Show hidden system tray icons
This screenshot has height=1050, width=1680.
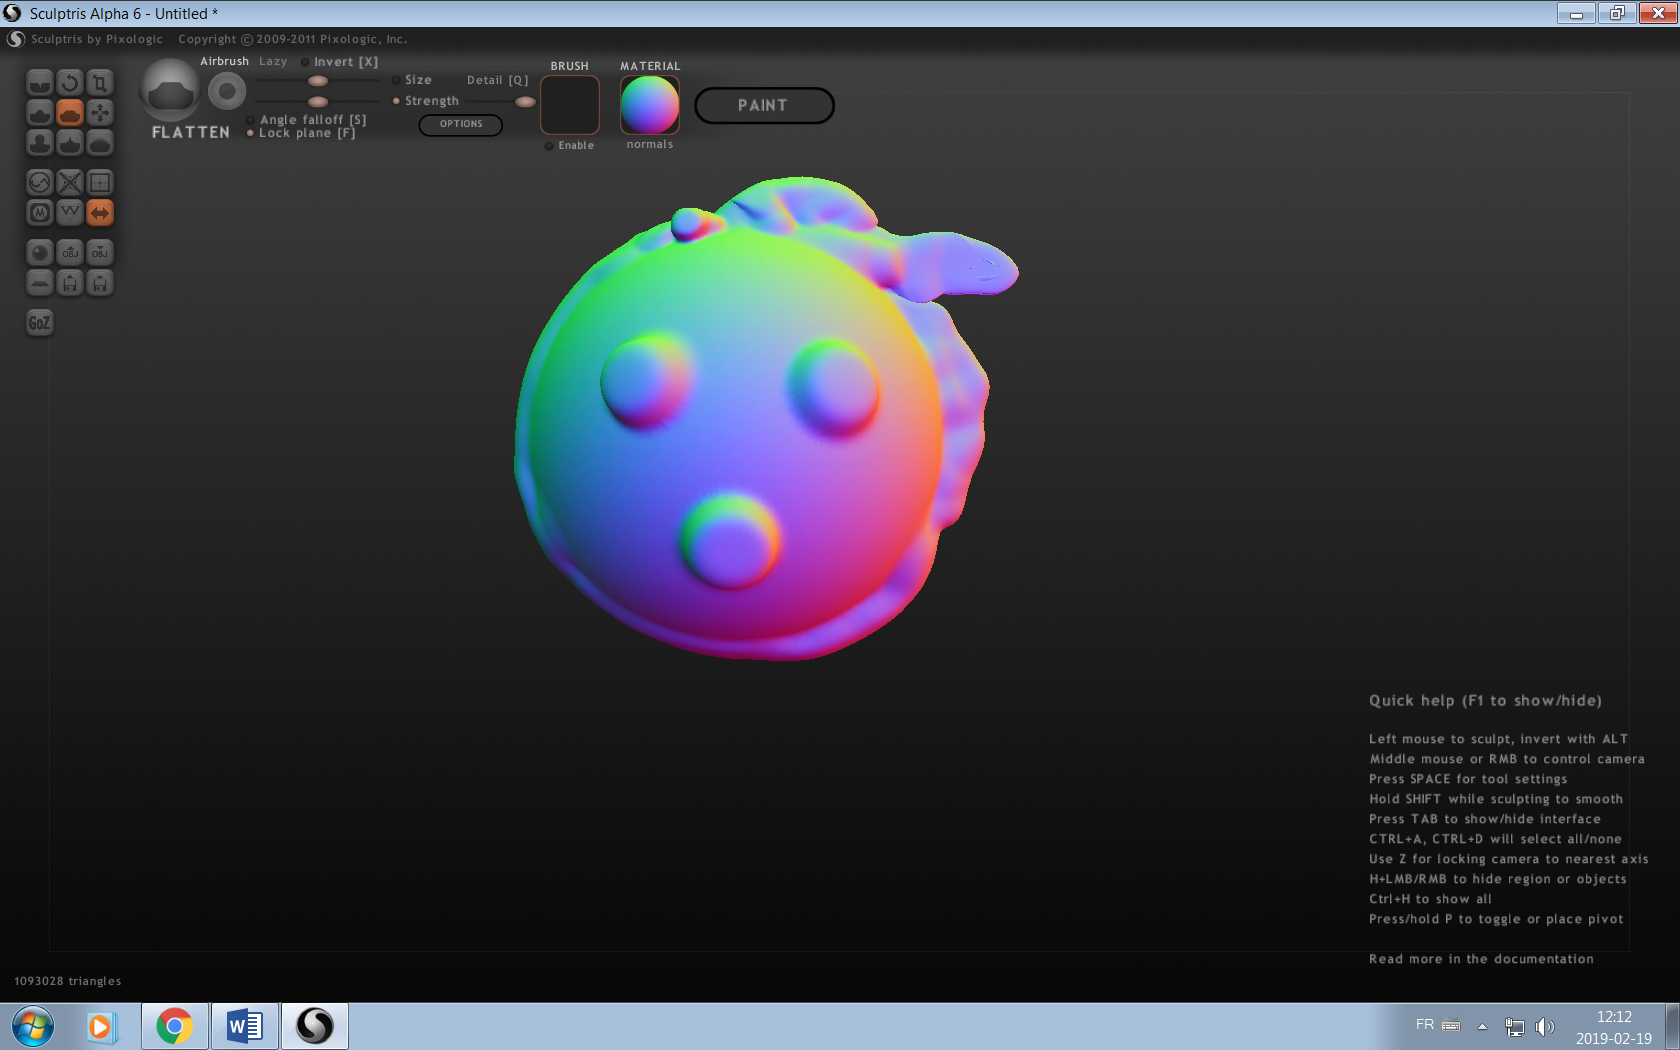pyautogui.click(x=1482, y=1026)
